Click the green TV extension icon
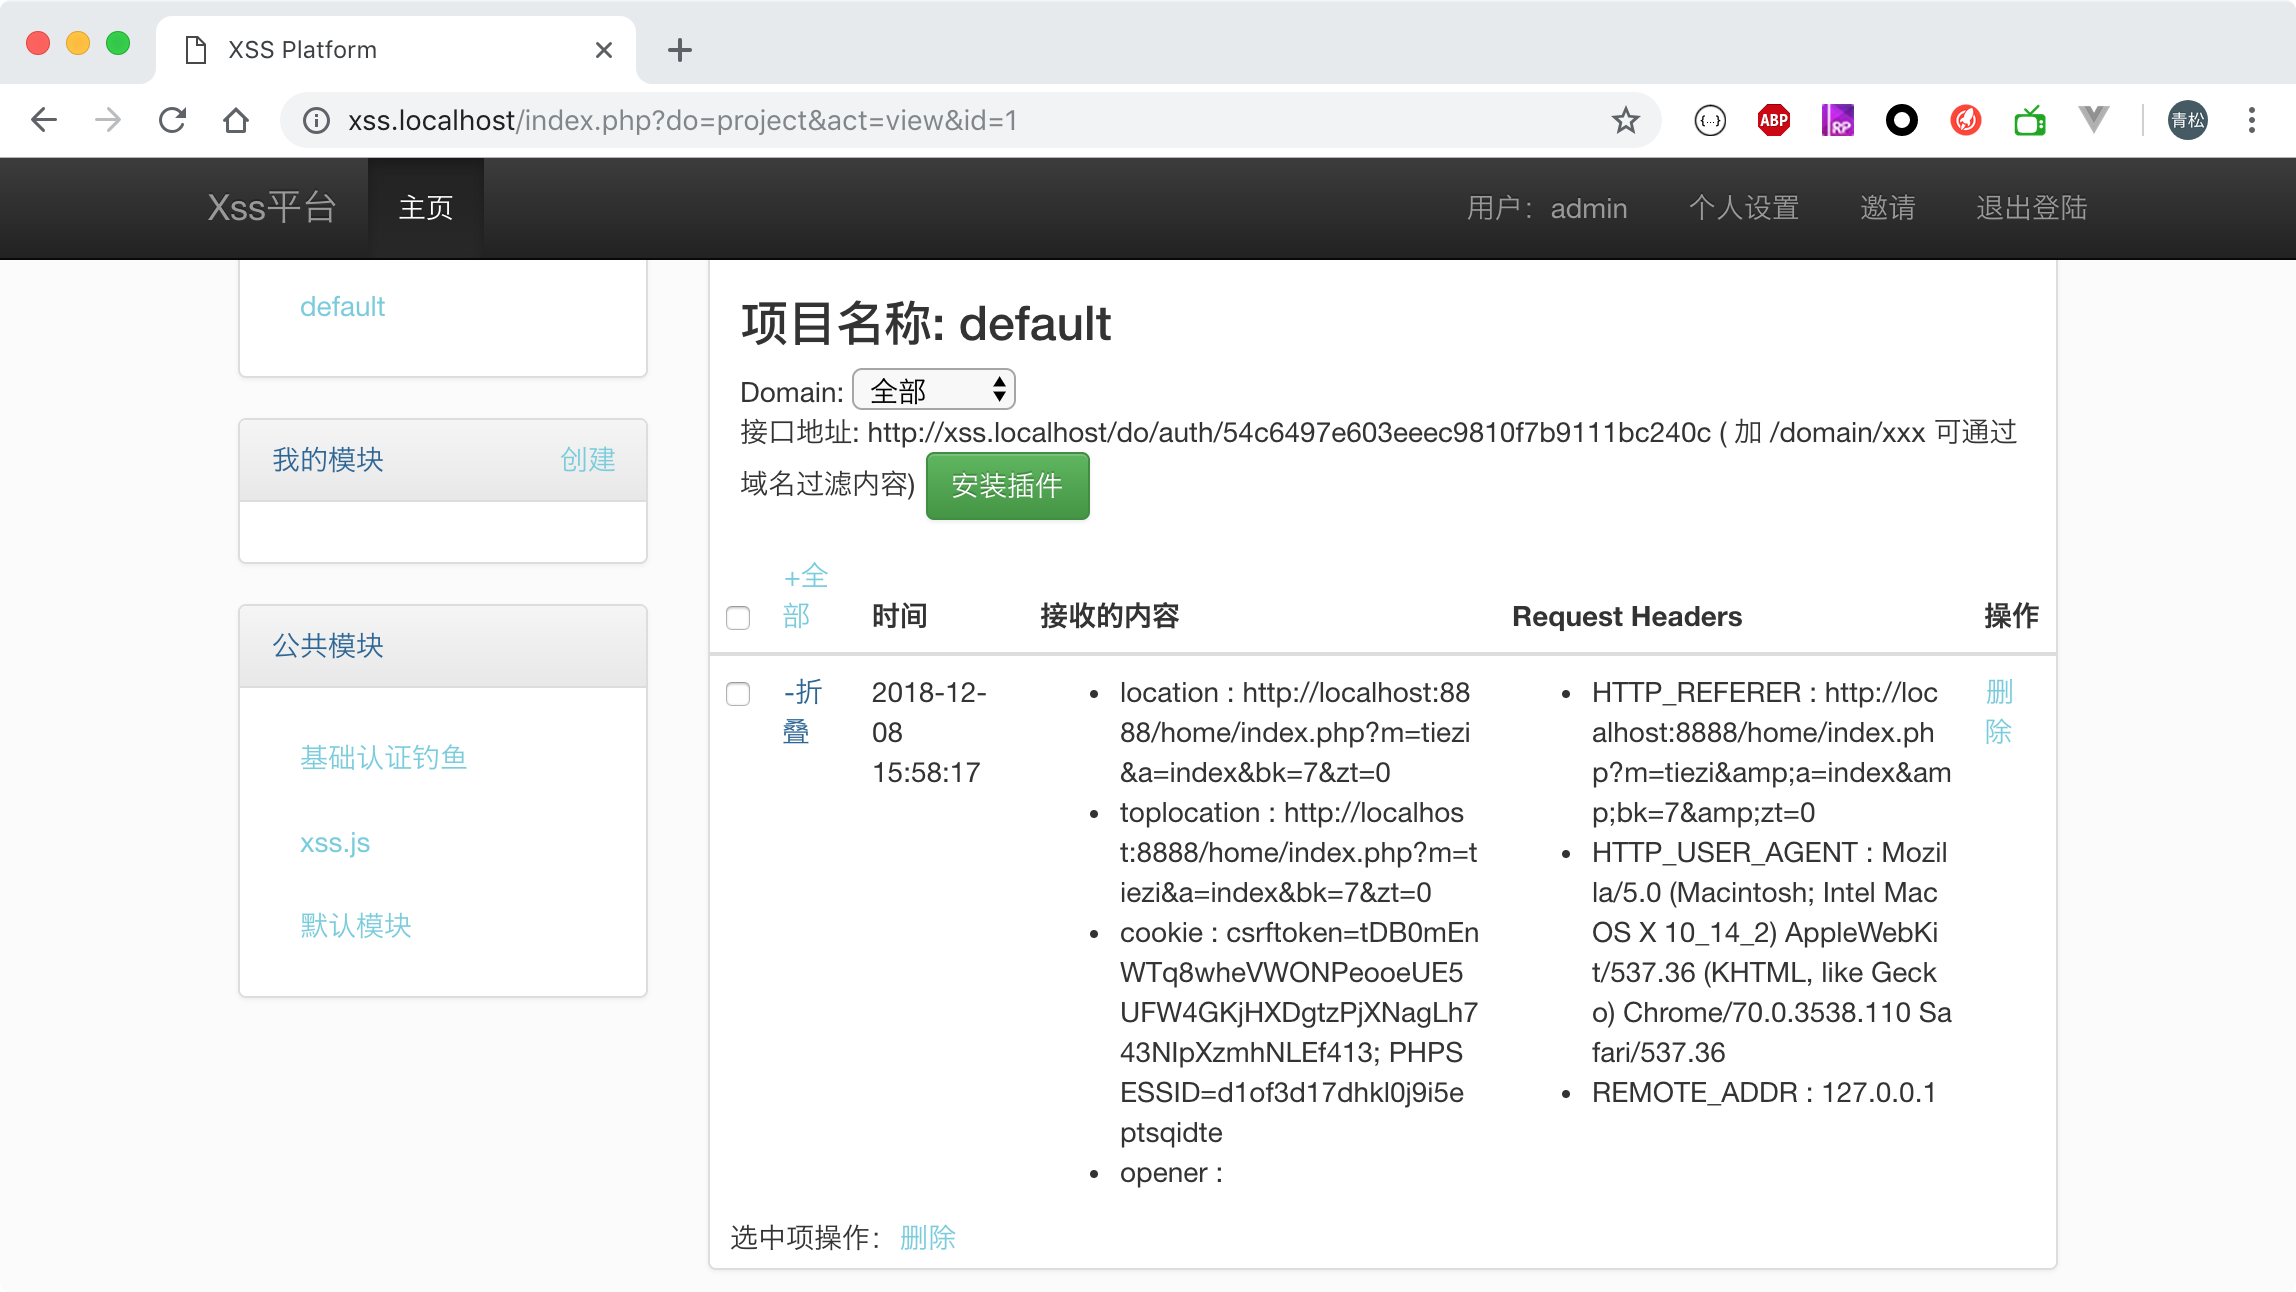 (x=2029, y=120)
